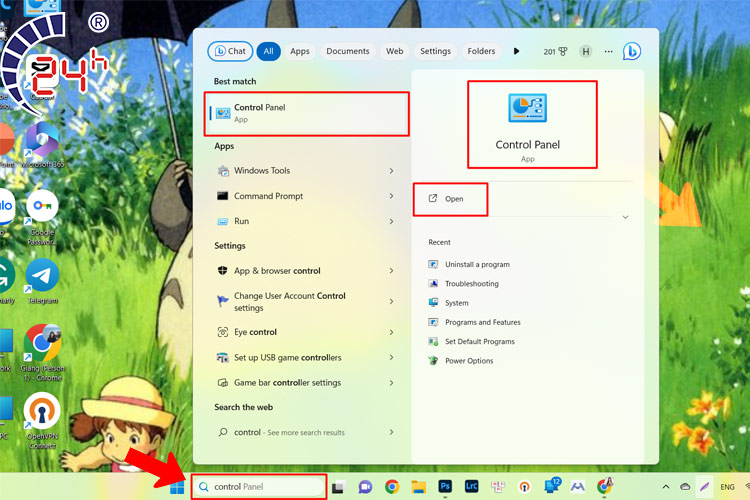The image size is (750, 500).
Task: Expand Change User Account Control chevron
Action: pos(391,301)
